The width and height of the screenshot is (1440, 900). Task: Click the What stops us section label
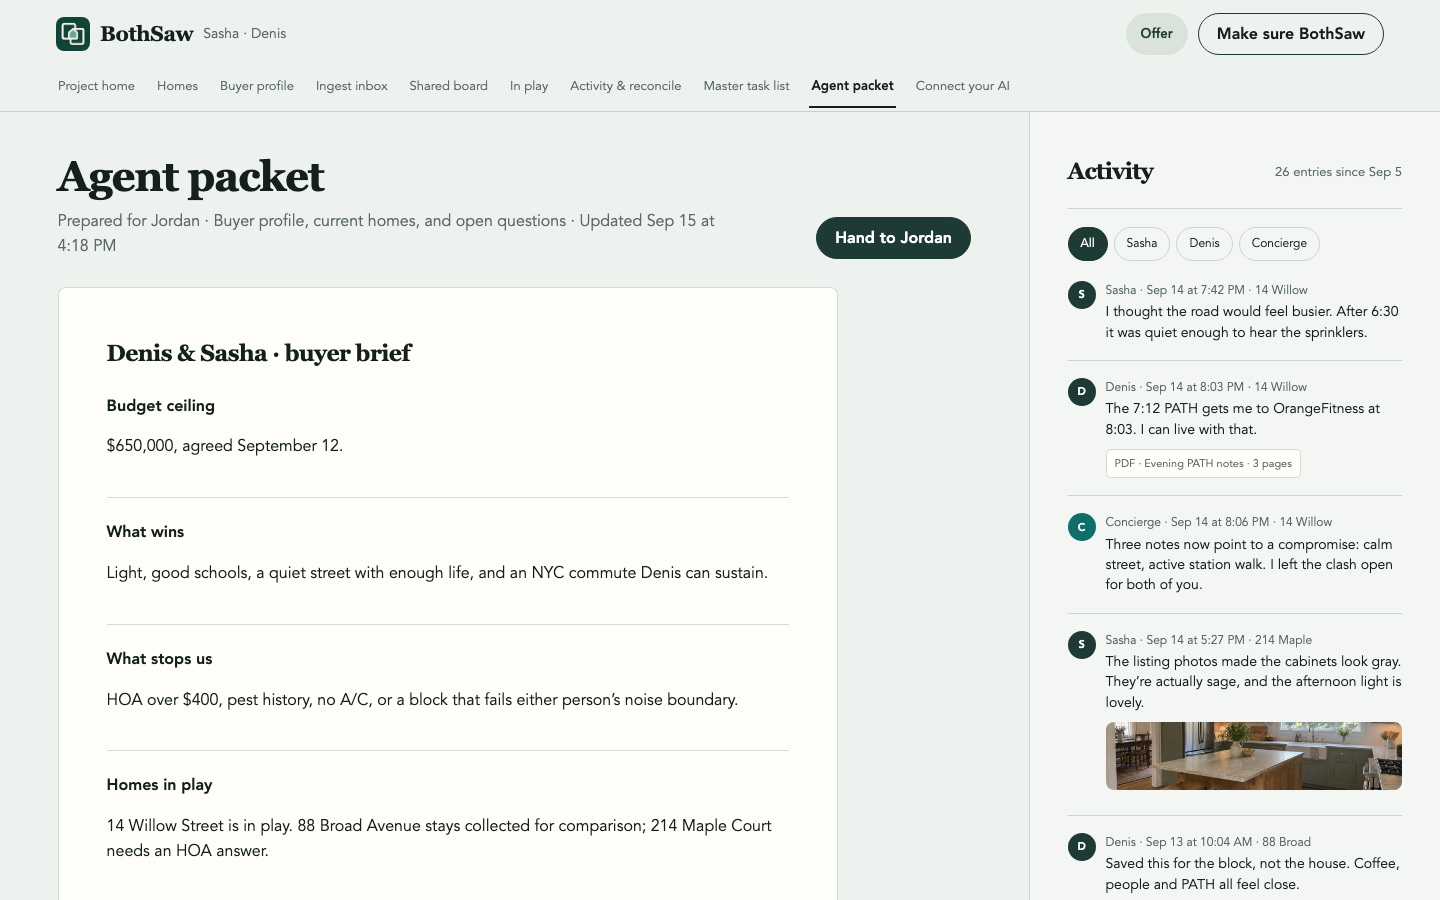159,659
